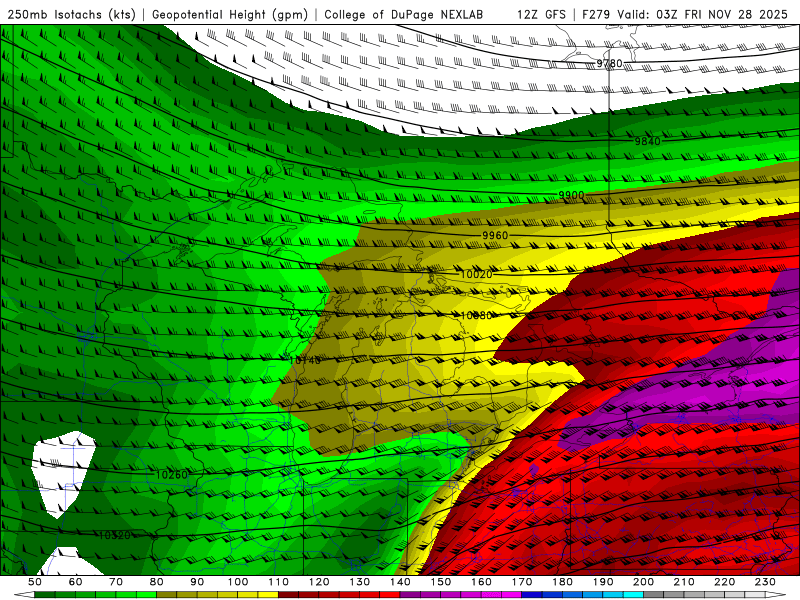This screenshot has width=800, height=600.
Task: Click the 9840 height contour label
Action: (x=647, y=141)
